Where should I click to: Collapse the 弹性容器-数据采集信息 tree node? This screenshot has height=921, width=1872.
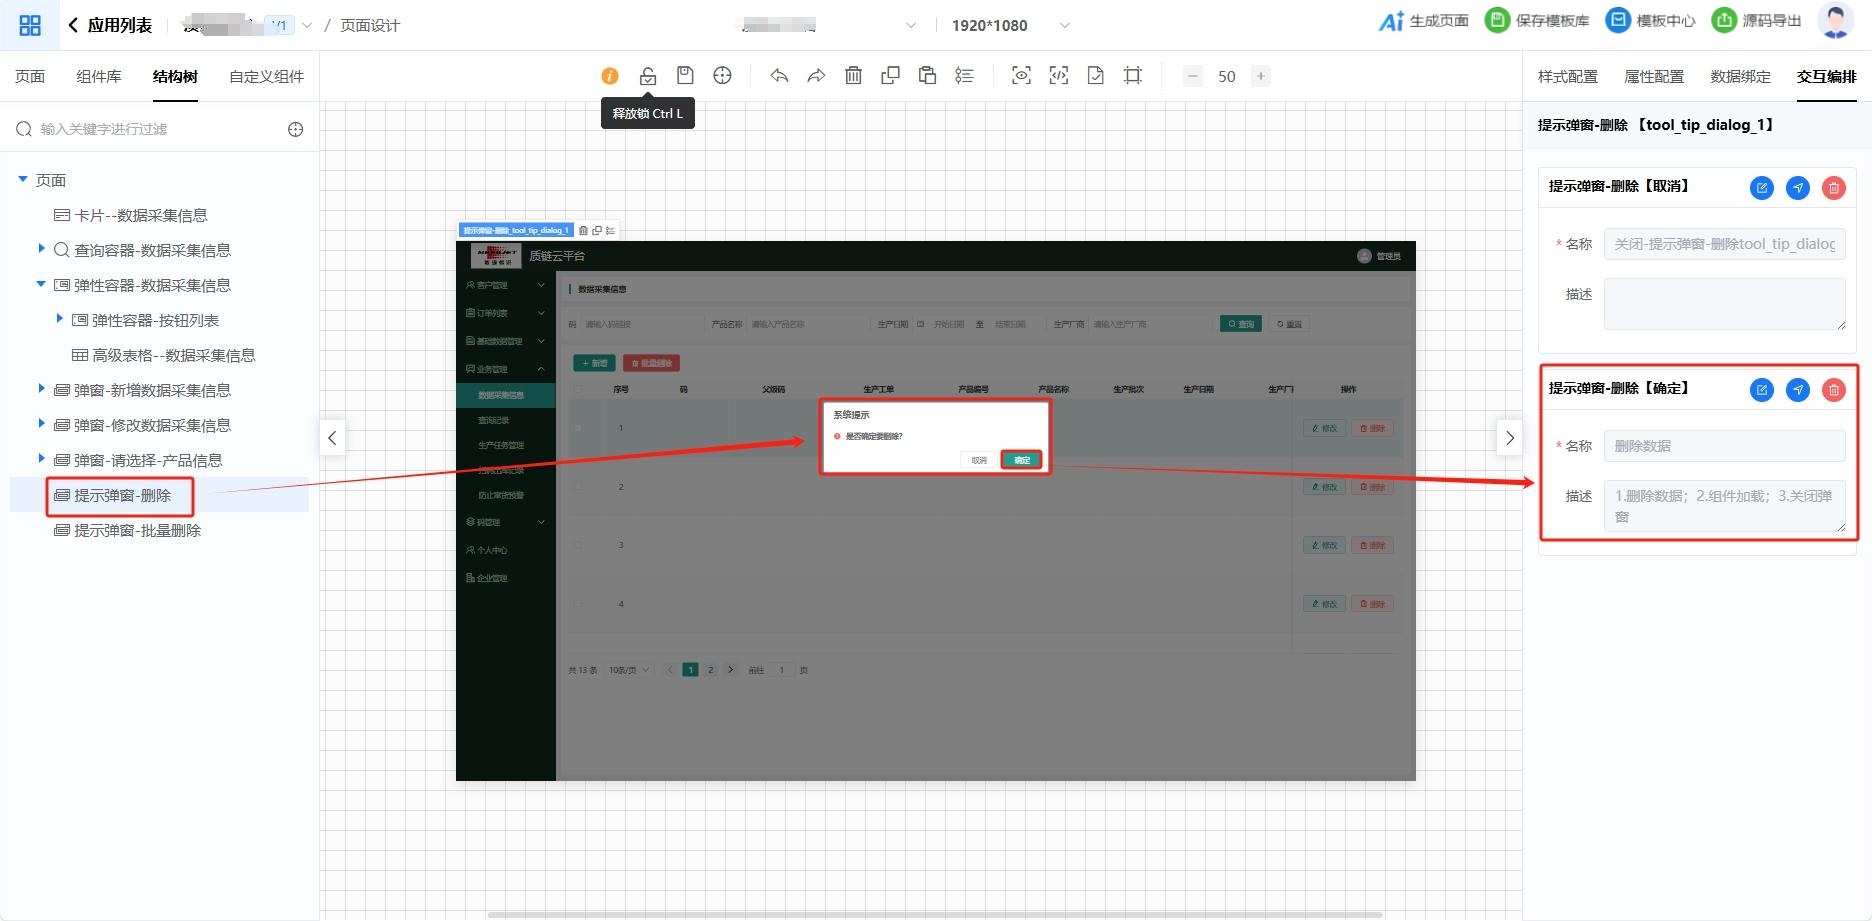pos(41,284)
